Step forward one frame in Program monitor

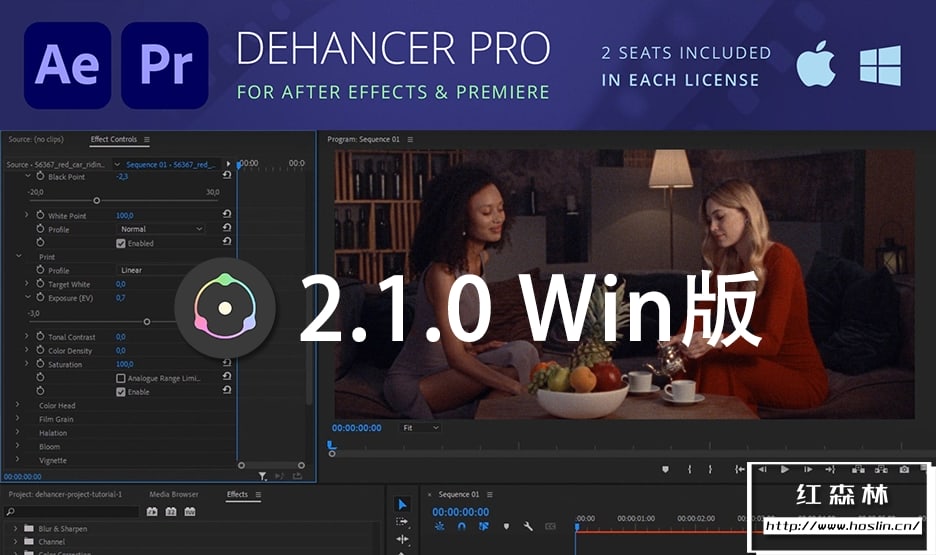click(807, 469)
